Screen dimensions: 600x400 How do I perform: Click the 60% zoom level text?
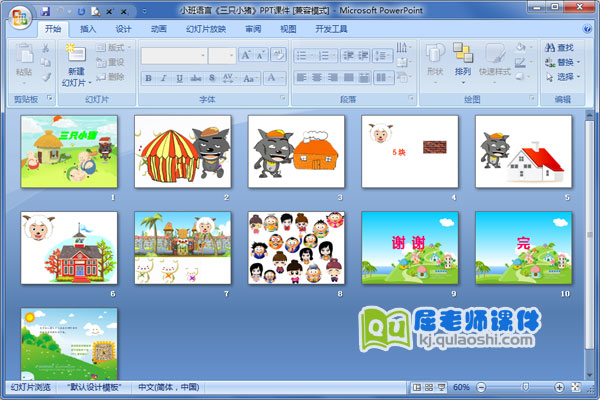tap(462, 387)
